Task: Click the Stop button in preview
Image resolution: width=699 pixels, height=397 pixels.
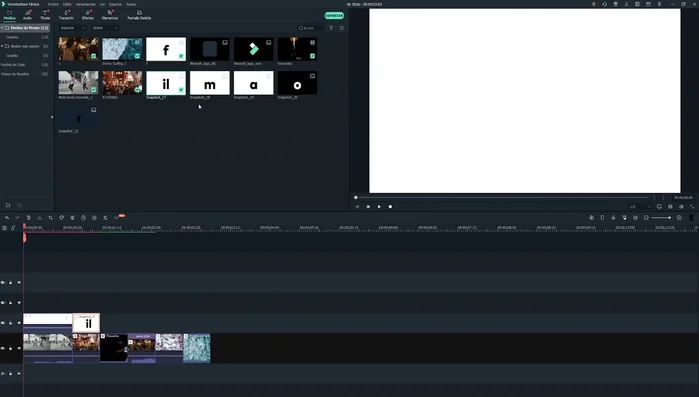Action: pos(390,207)
